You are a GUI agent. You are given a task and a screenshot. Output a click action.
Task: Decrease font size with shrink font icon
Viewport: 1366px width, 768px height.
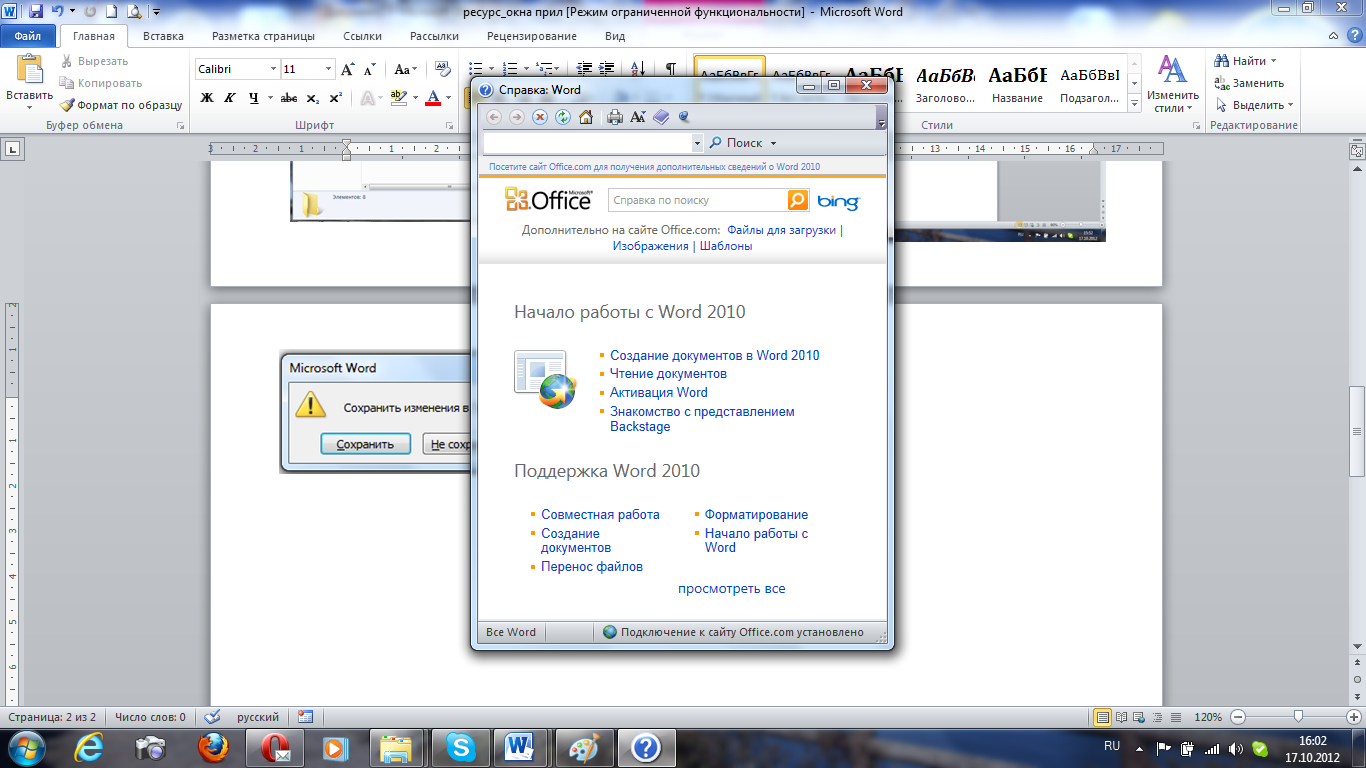[369, 69]
